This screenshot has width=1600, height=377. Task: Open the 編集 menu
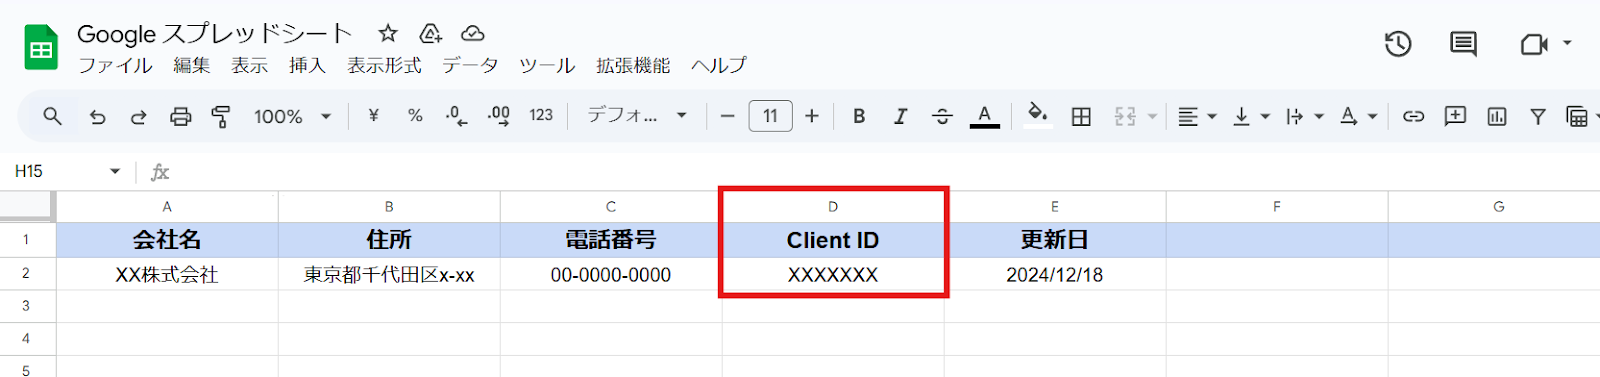click(x=191, y=66)
